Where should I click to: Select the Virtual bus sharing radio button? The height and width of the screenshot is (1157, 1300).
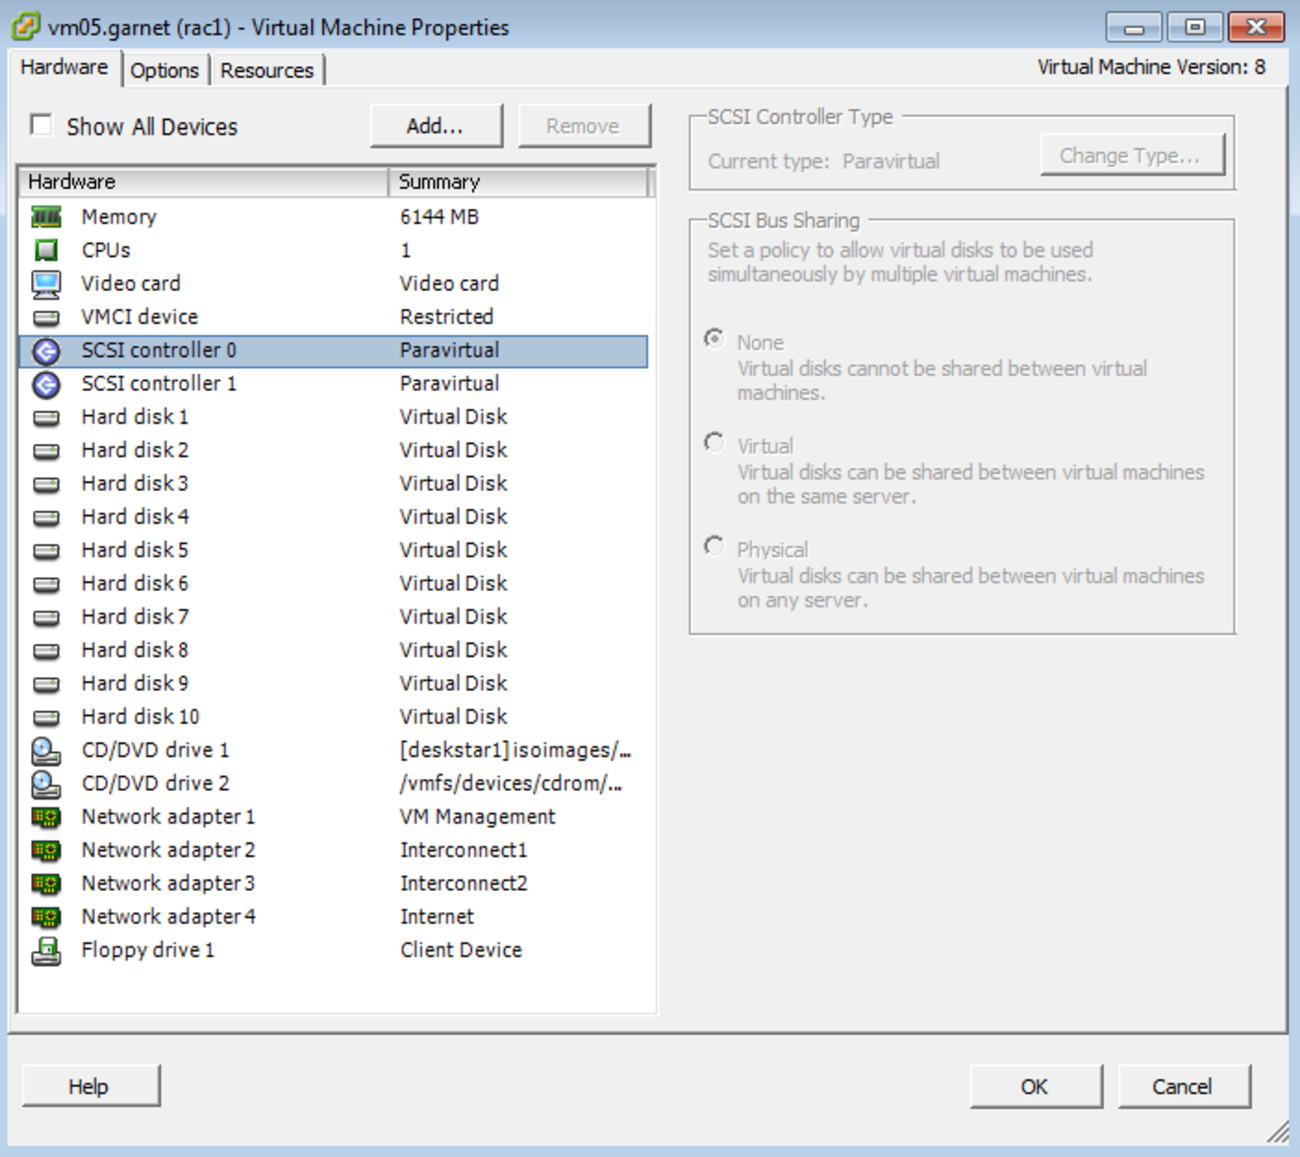pyautogui.click(x=714, y=442)
